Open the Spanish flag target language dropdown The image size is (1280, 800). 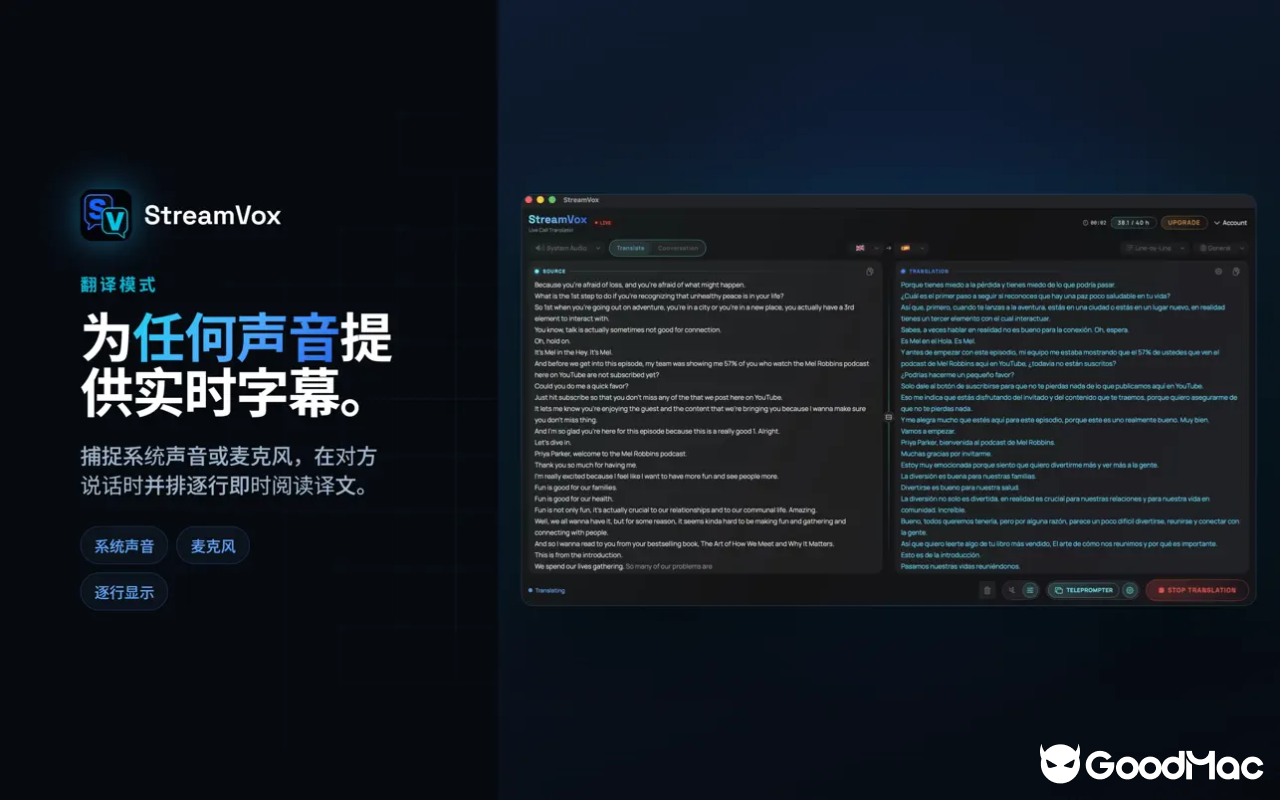911,248
